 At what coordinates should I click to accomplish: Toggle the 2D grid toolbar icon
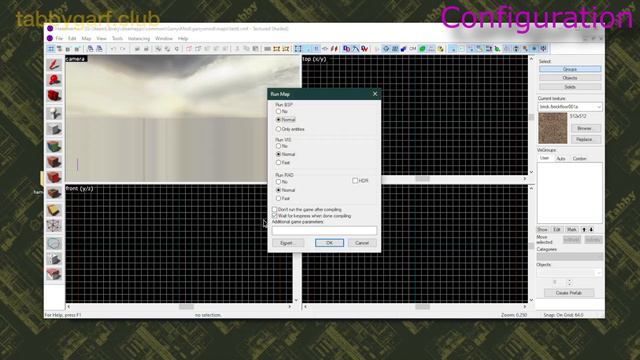[x=51, y=49]
